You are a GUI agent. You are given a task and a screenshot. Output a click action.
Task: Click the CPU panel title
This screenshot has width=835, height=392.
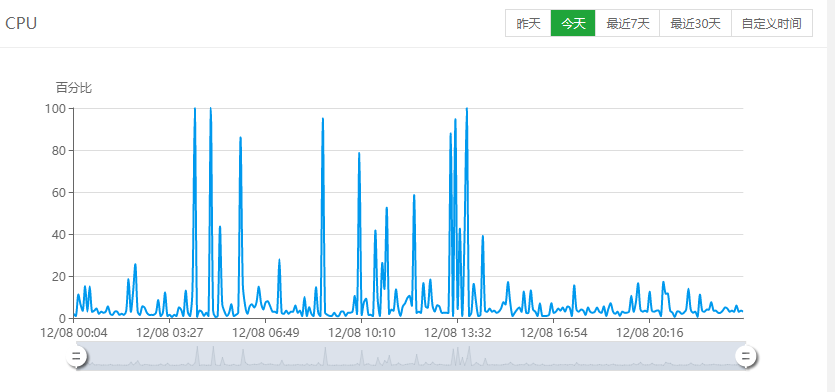[x=21, y=23]
